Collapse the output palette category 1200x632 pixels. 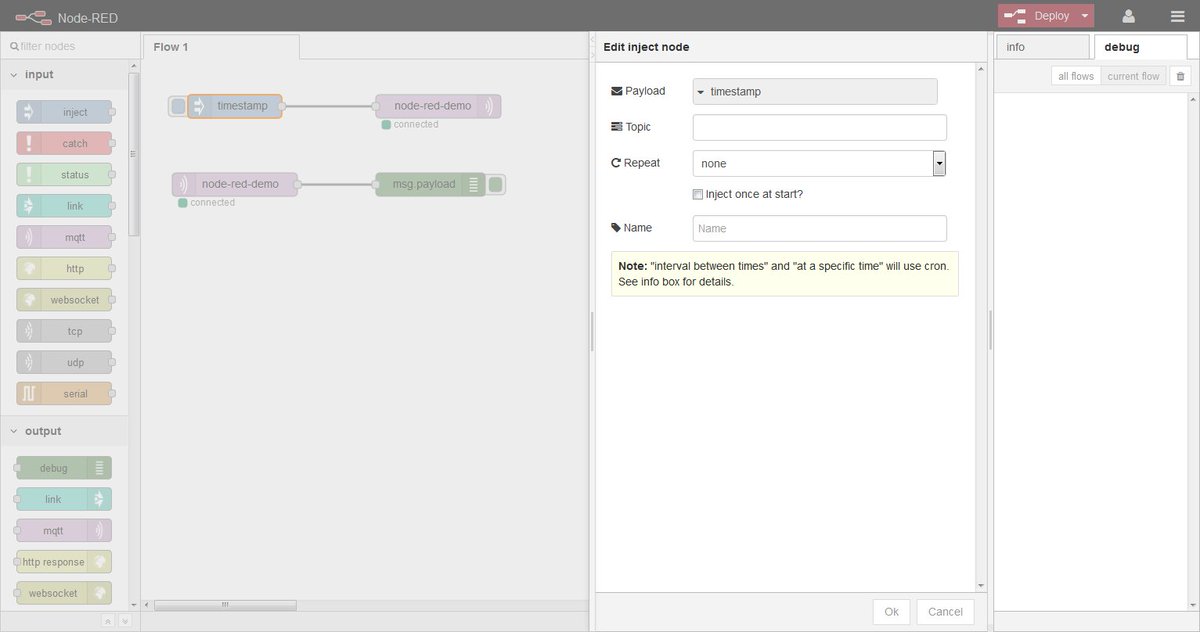[64, 431]
